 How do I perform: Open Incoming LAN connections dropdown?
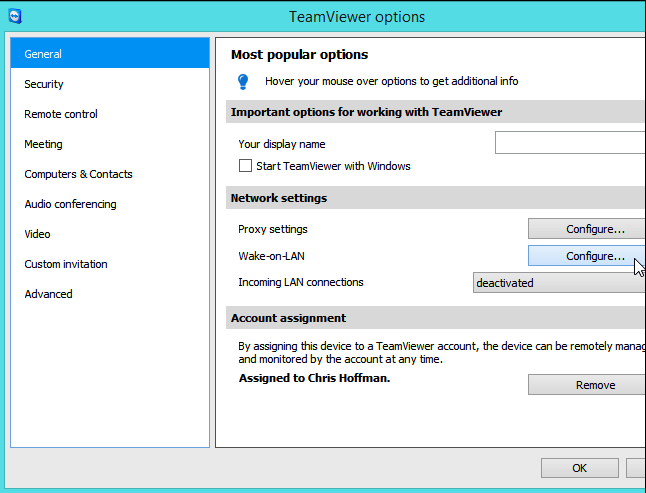click(559, 283)
